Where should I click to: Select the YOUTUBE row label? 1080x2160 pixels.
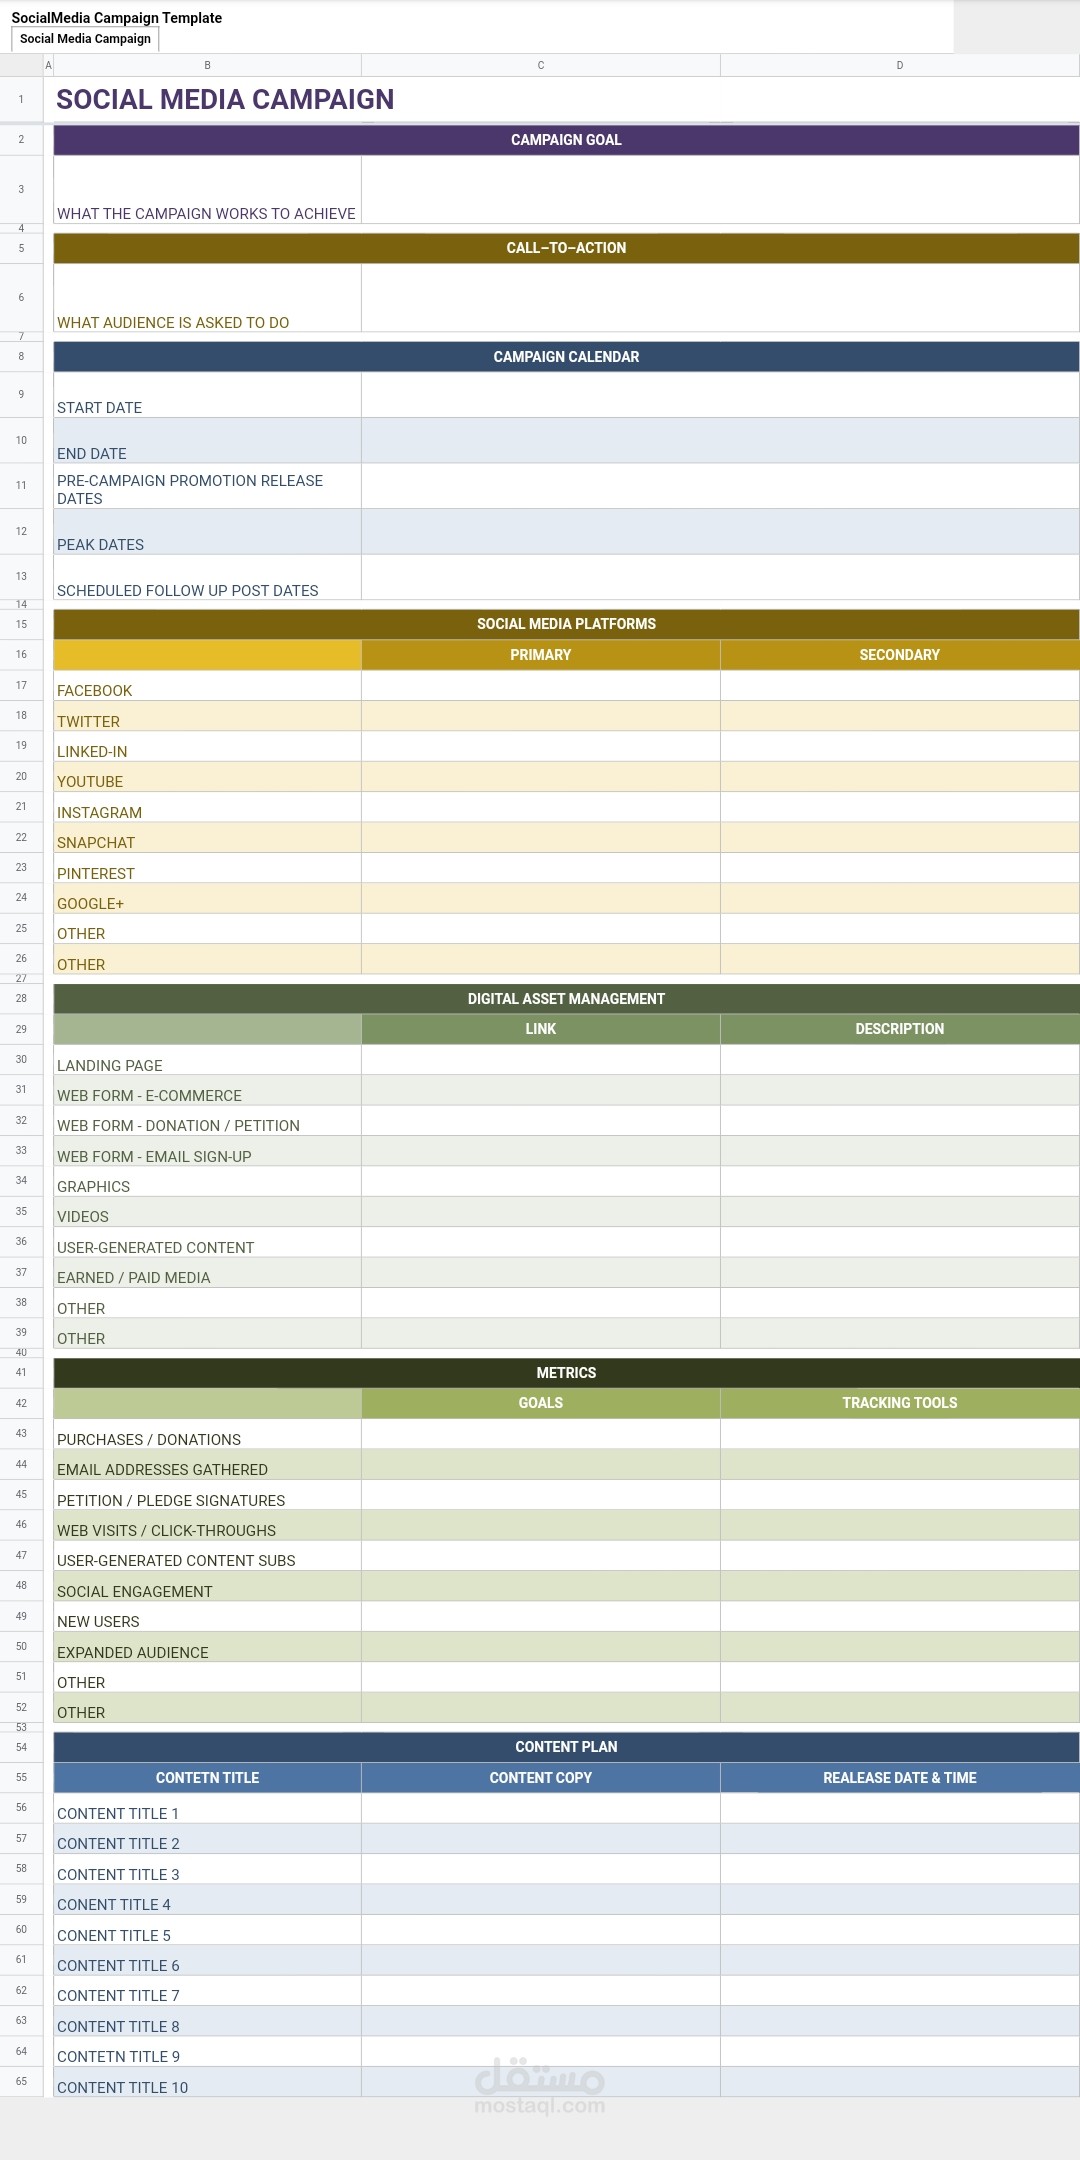(x=207, y=777)
